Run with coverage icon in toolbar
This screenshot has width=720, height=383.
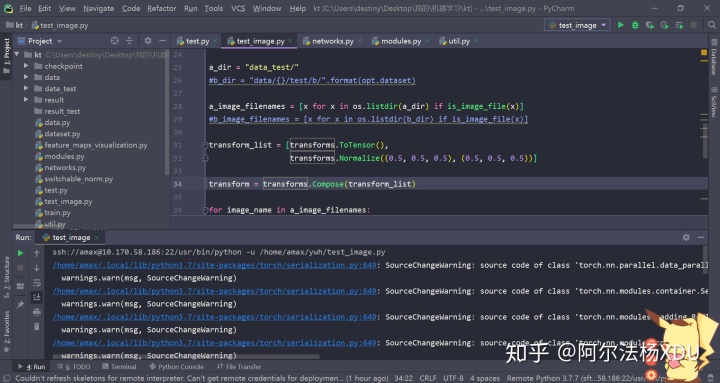click(650, 25)
